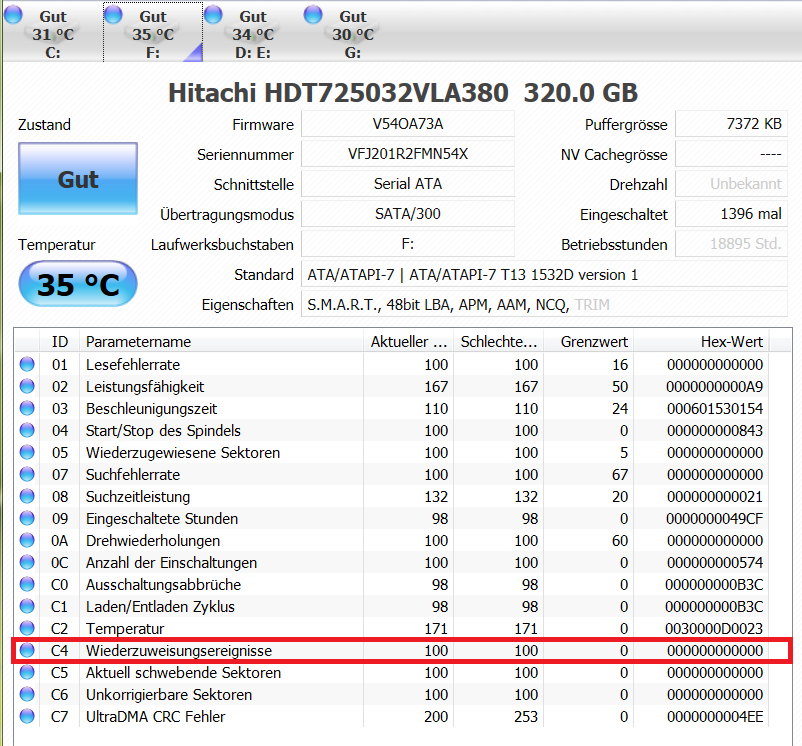Click hex value 0000000000A9
Screen dimensions: 802x746
coord(715,387)
